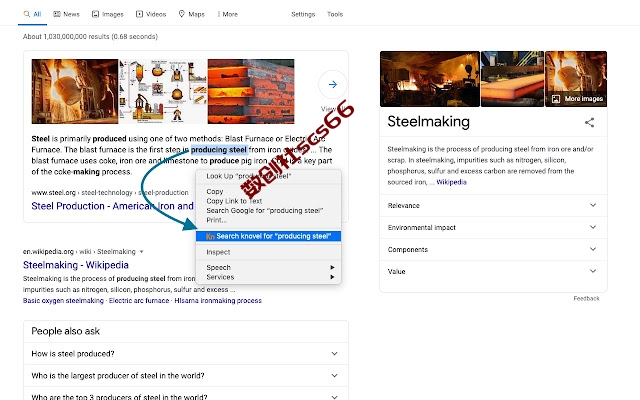Open the HIsarna ironmaking process sublink

[x=218, y=301]
